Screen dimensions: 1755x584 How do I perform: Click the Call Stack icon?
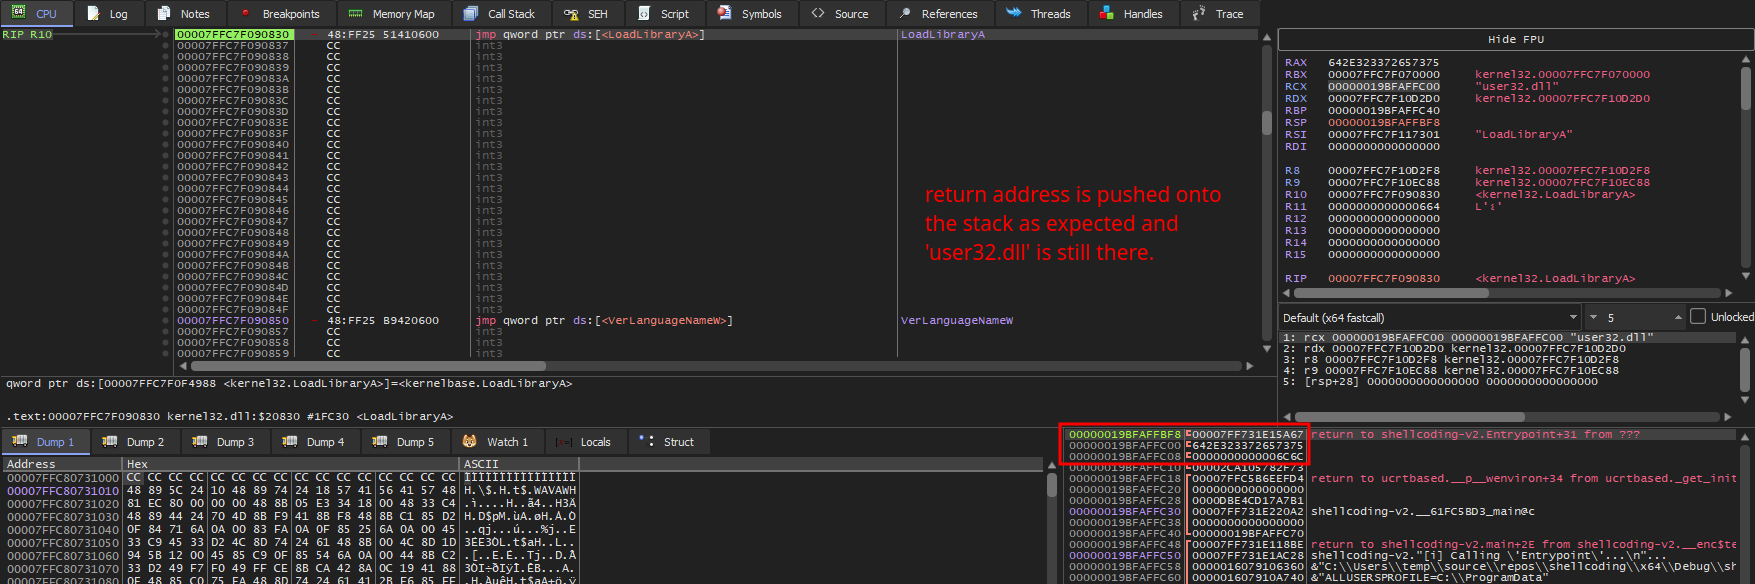(471, 14)
